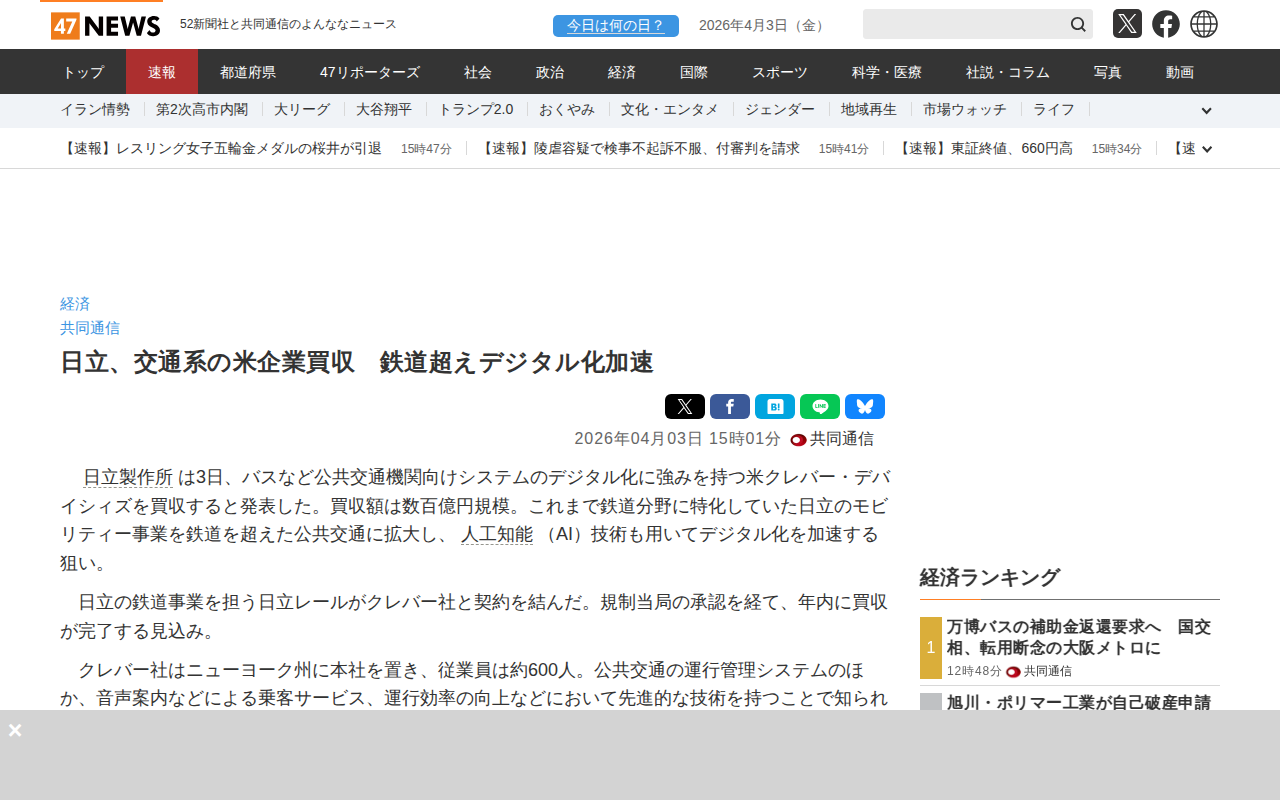Click the 日立製作所 keyword link

point(128,477)
